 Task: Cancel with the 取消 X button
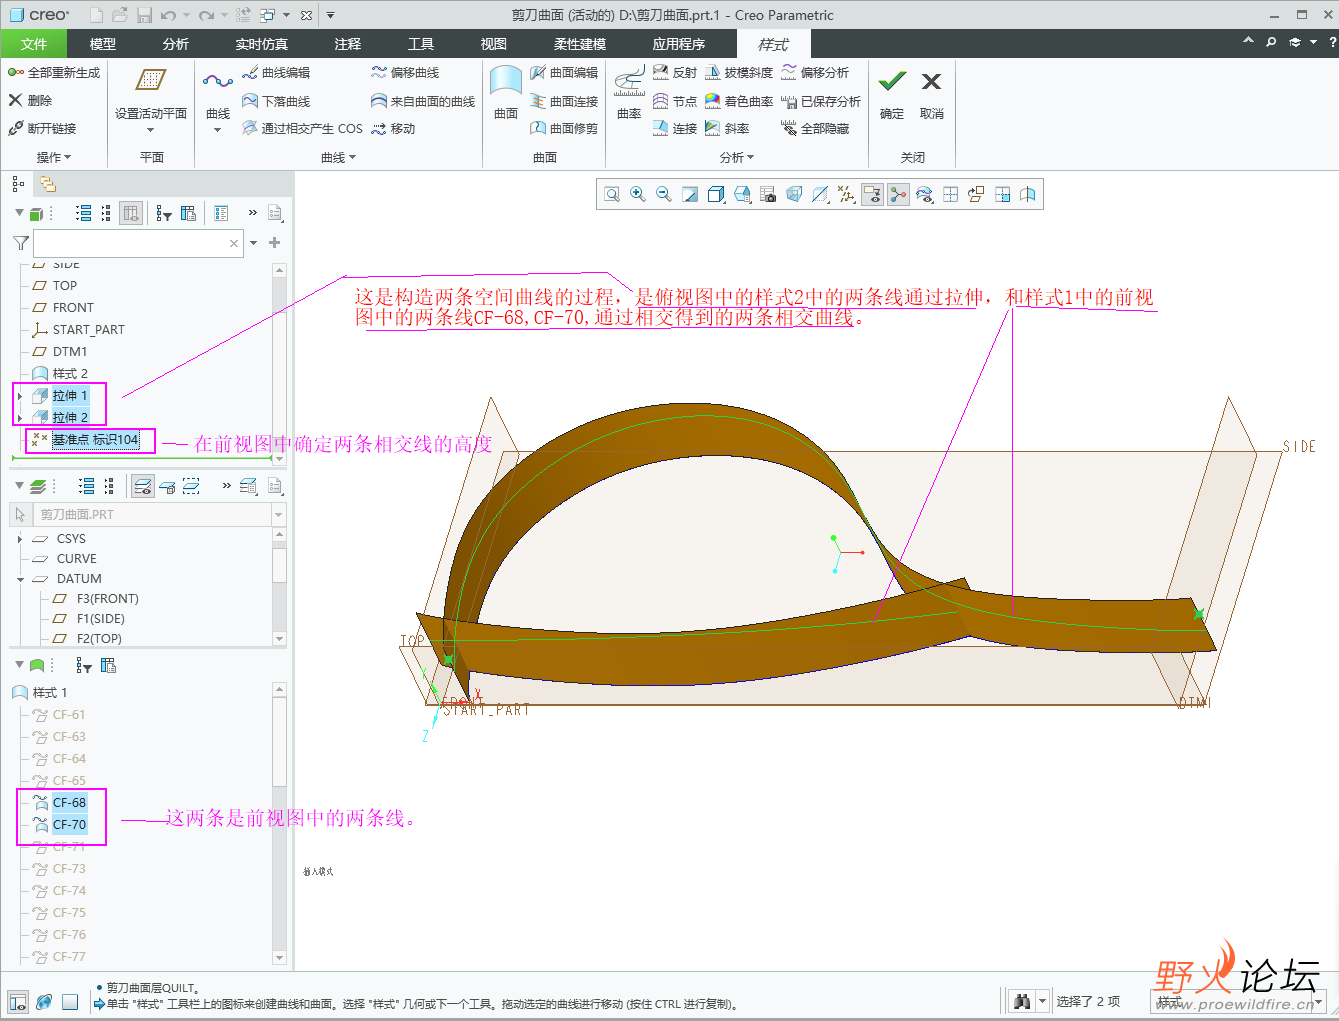click(931, 93)
